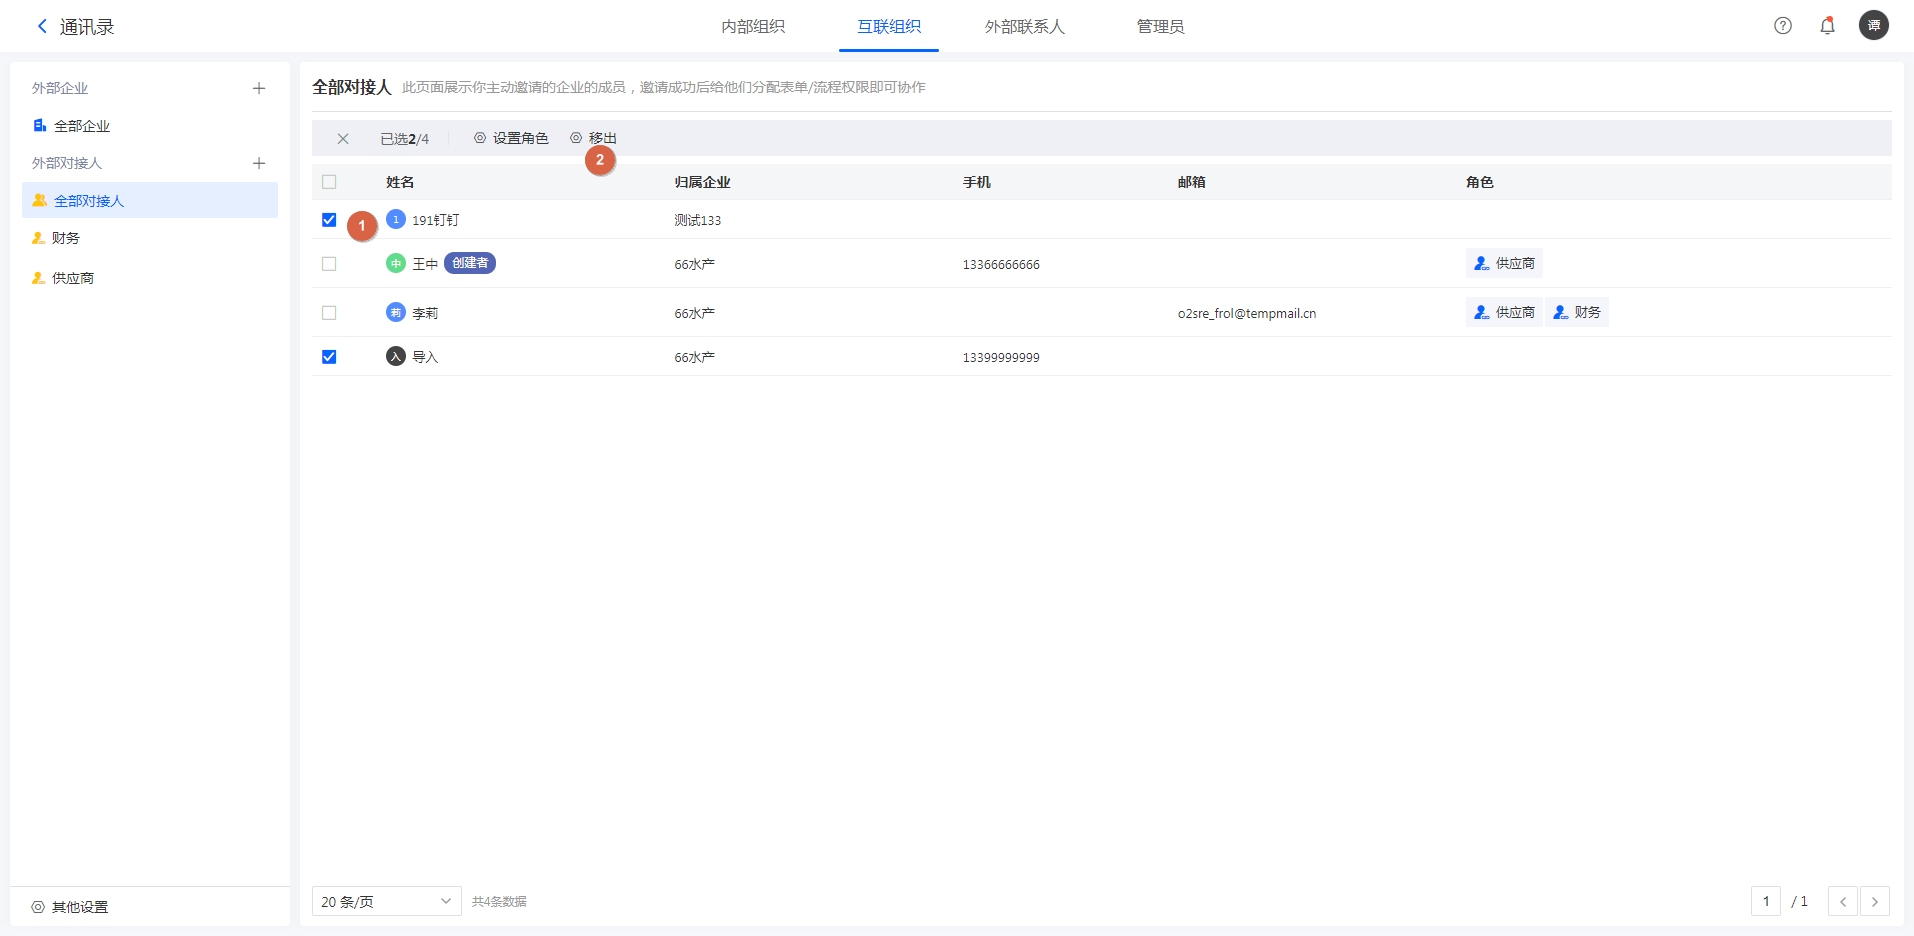Go to next page with right chevron
Screen dimensions: 1914x936
tap(1874, 901)
